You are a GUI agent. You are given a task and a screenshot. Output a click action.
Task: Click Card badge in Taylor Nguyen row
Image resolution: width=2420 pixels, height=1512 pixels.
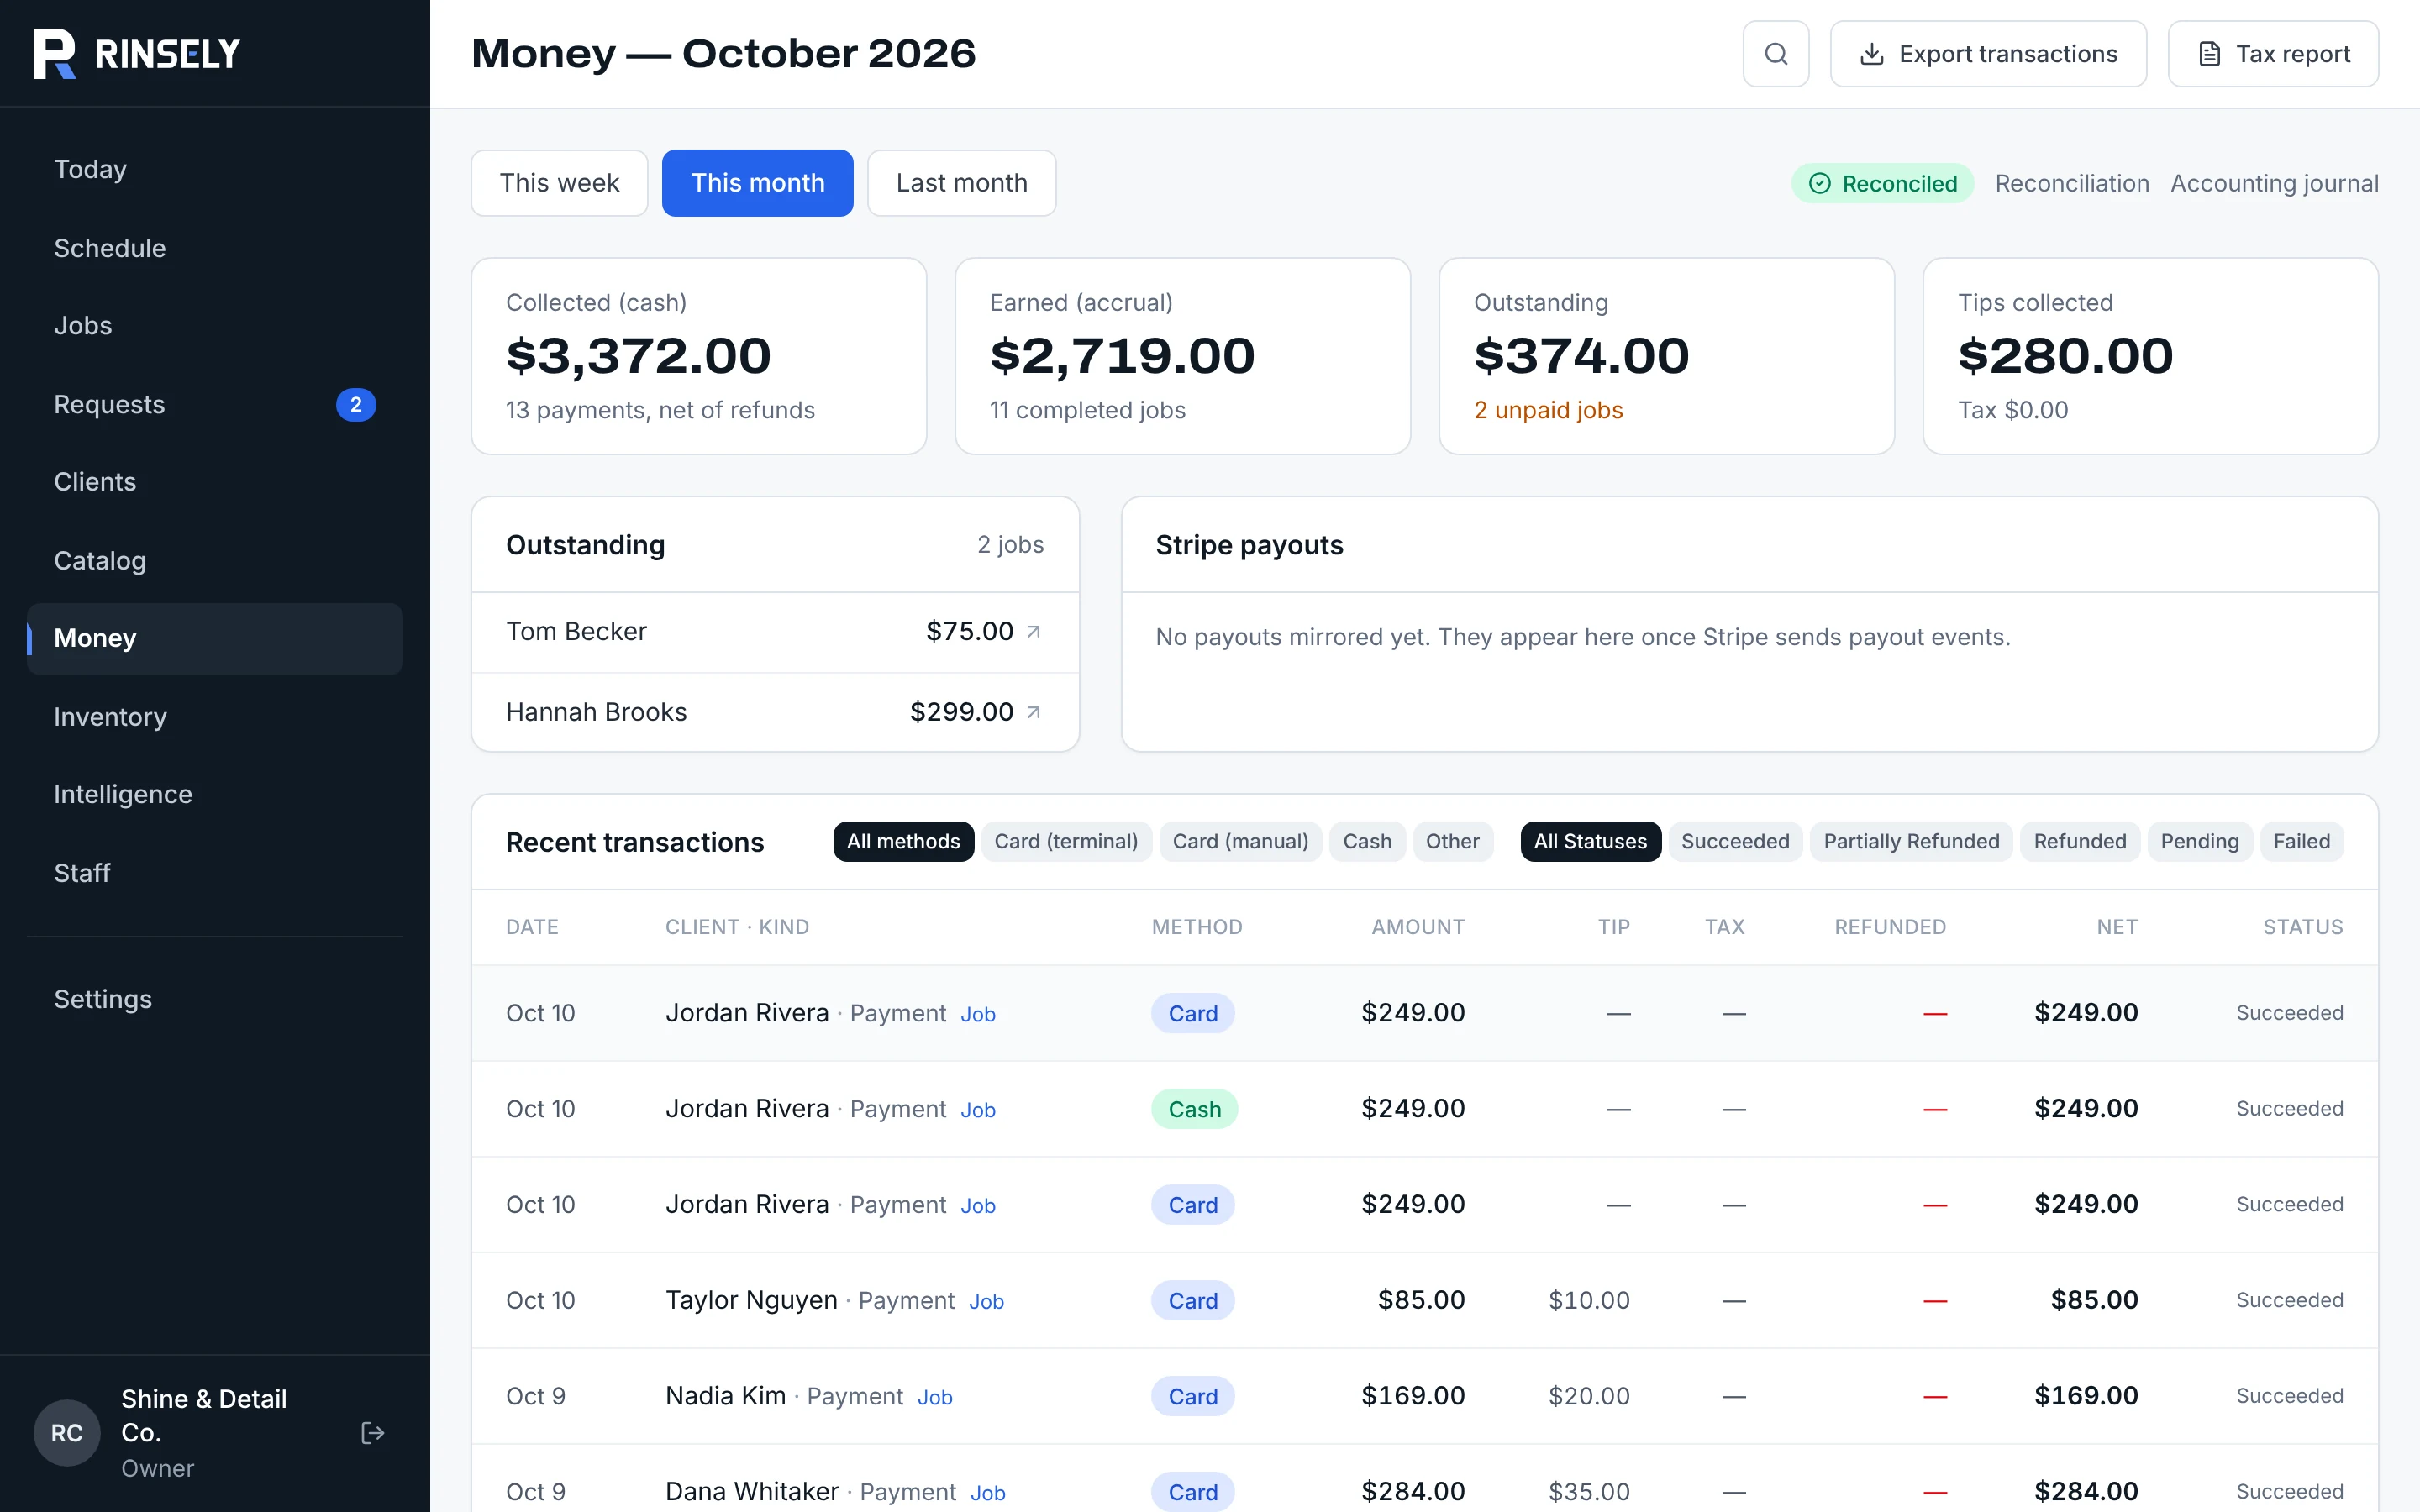[x=1193, y=1300]
